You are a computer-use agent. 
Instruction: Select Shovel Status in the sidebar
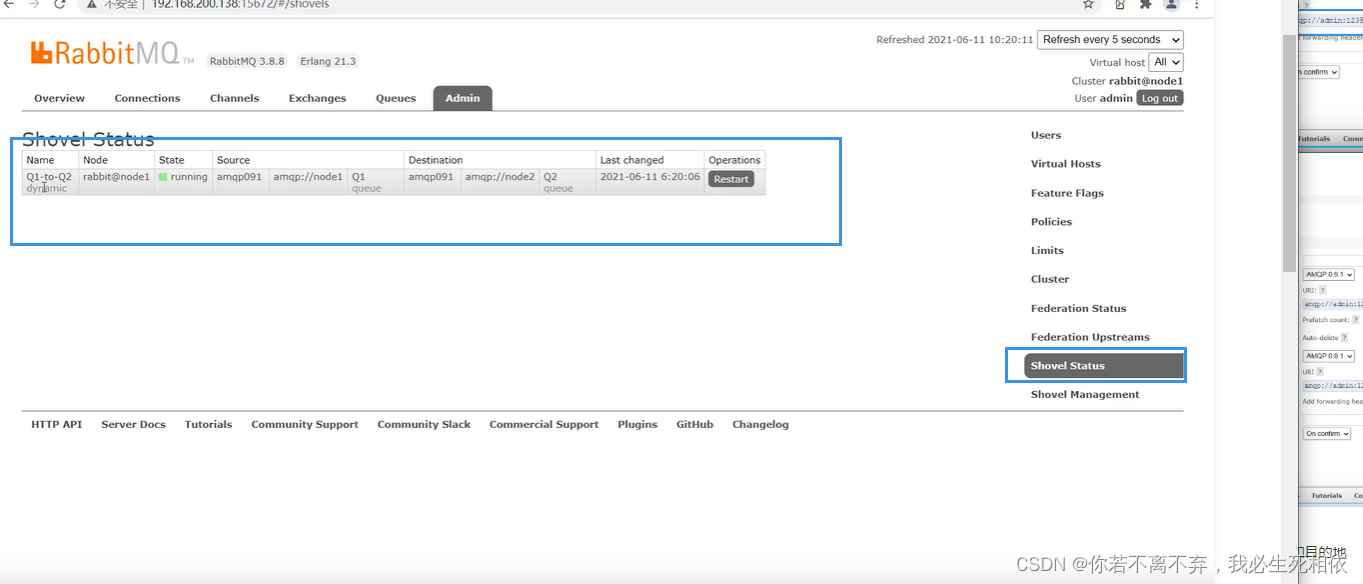point(1104,366)
